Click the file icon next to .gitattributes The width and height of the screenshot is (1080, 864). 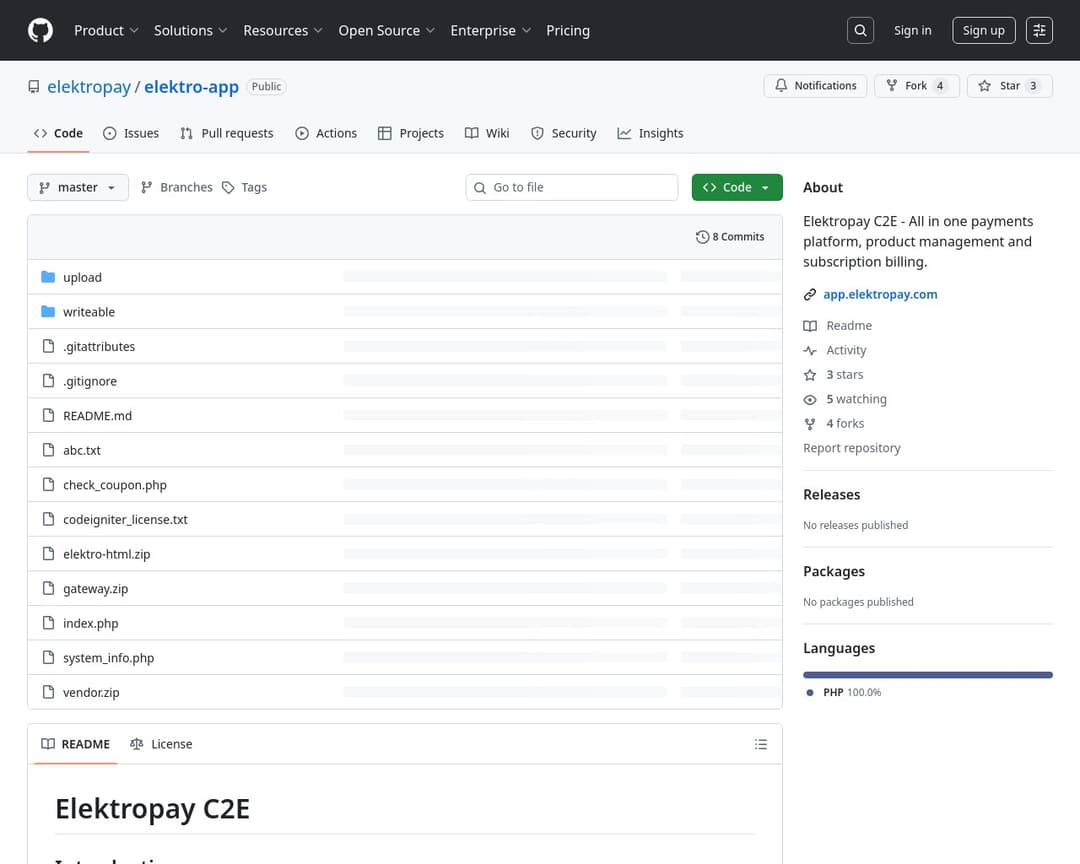click(48, 346)
